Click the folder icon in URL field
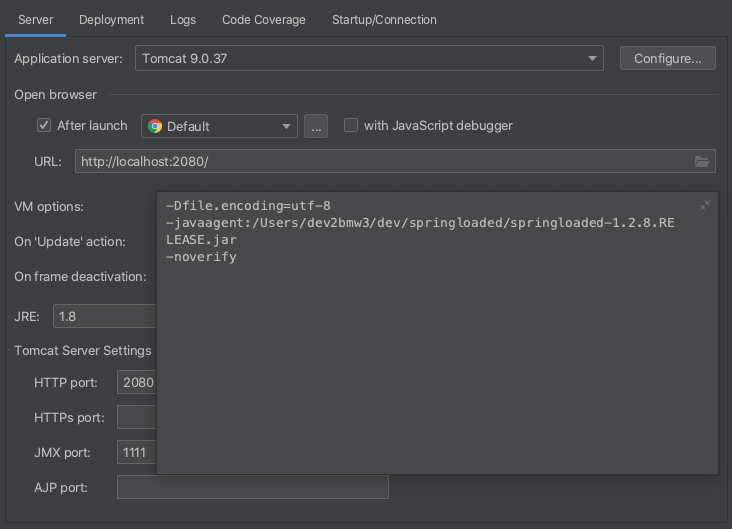This screenshot has height=529, width=732. (x=702, y=162)
